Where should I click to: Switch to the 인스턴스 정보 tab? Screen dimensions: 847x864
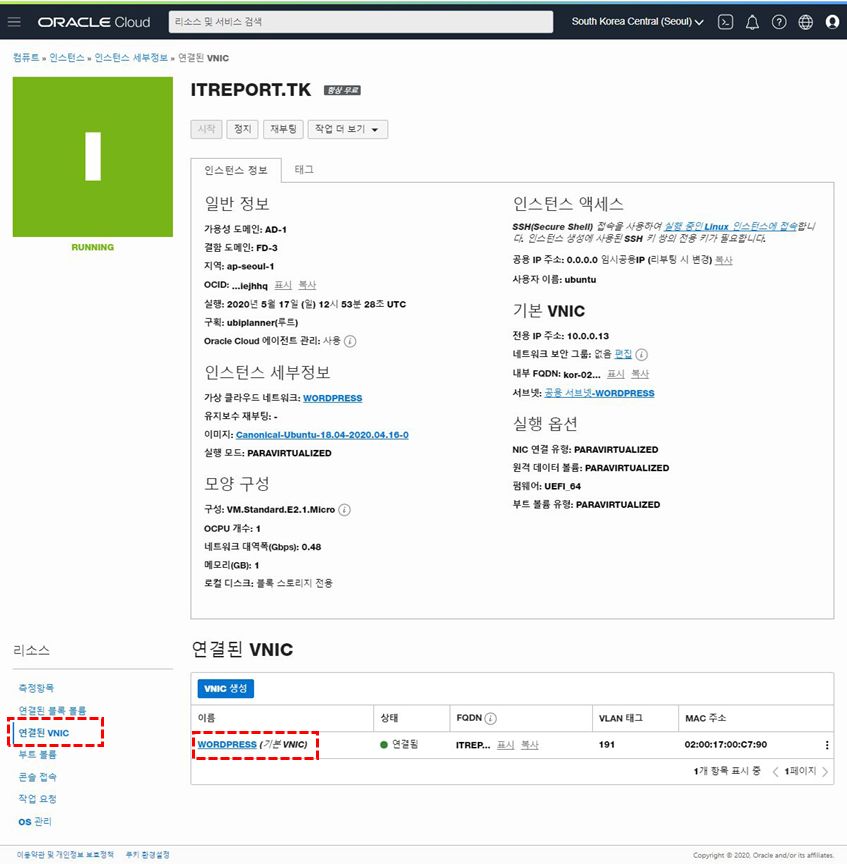[236, 170]
